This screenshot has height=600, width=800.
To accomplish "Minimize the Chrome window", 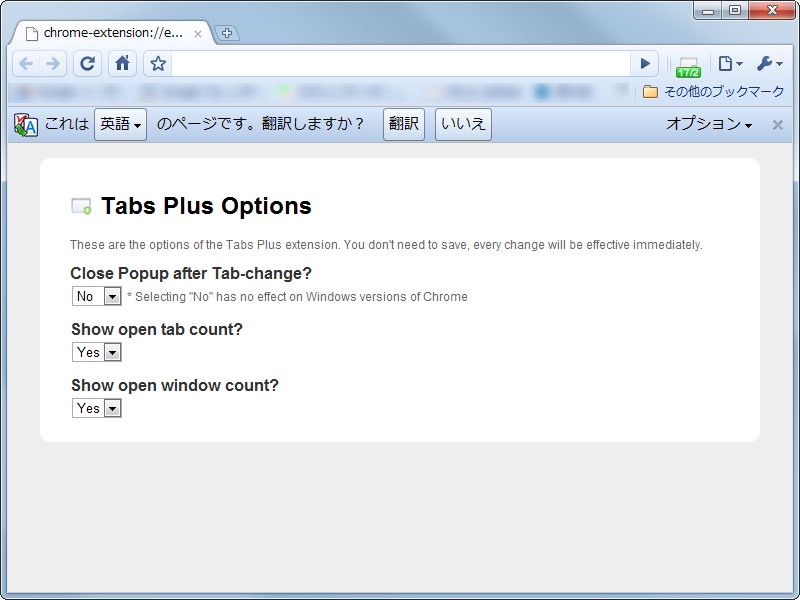I will click(708, 10).
